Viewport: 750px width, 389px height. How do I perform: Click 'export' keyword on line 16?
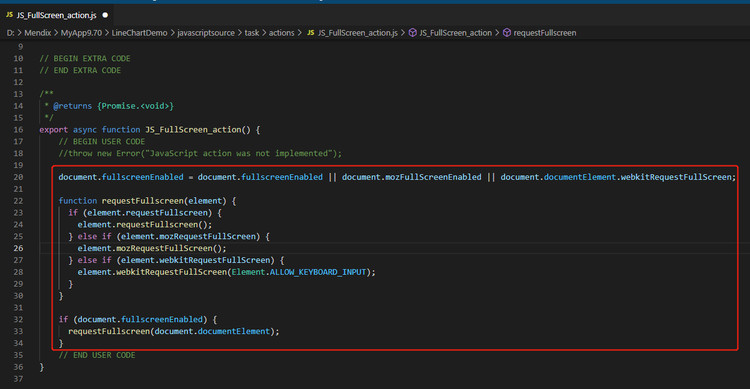click(x=54, y=130)
